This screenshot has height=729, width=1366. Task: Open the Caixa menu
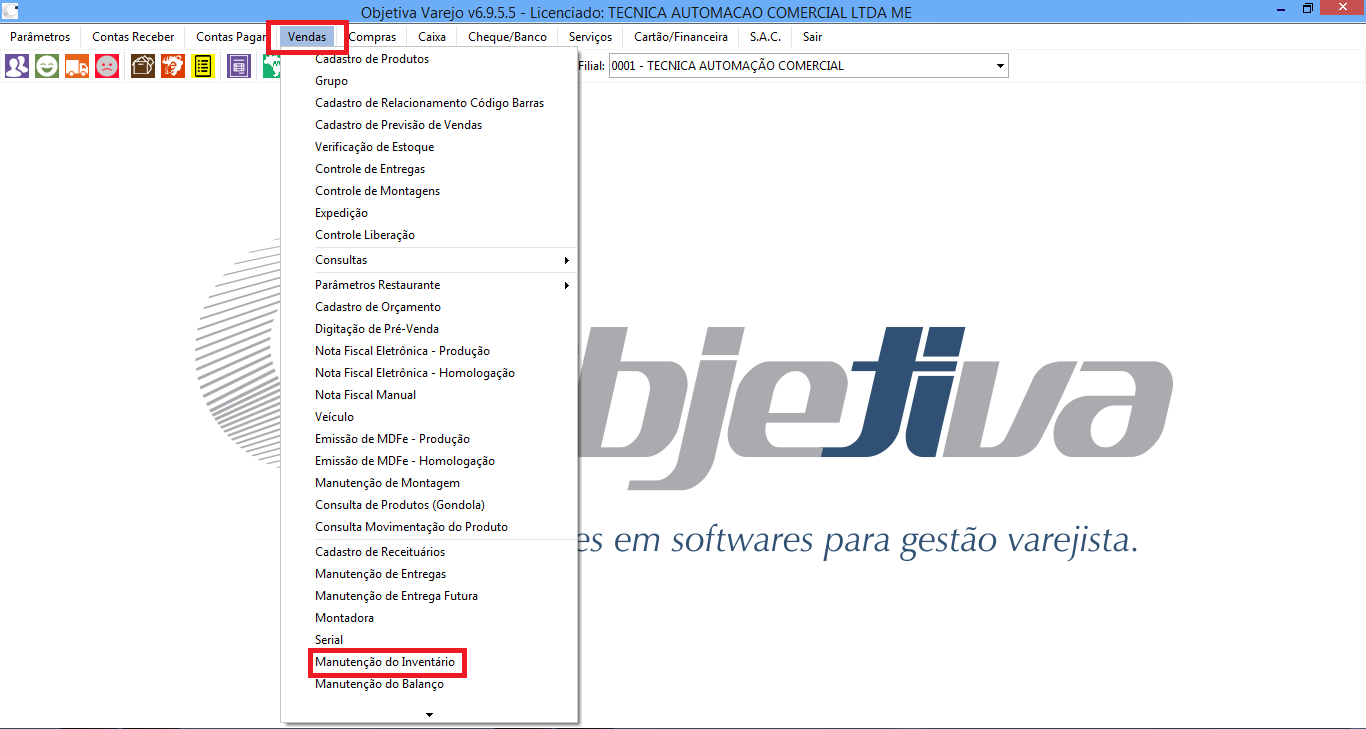[x=432, y=37]
